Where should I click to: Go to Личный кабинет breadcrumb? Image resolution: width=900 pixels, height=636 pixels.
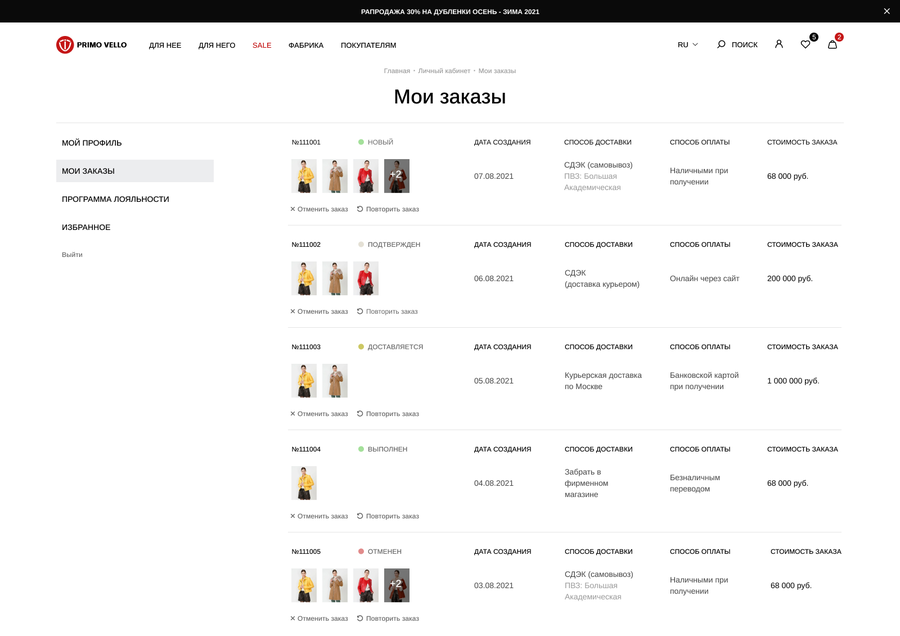point(444,71)
